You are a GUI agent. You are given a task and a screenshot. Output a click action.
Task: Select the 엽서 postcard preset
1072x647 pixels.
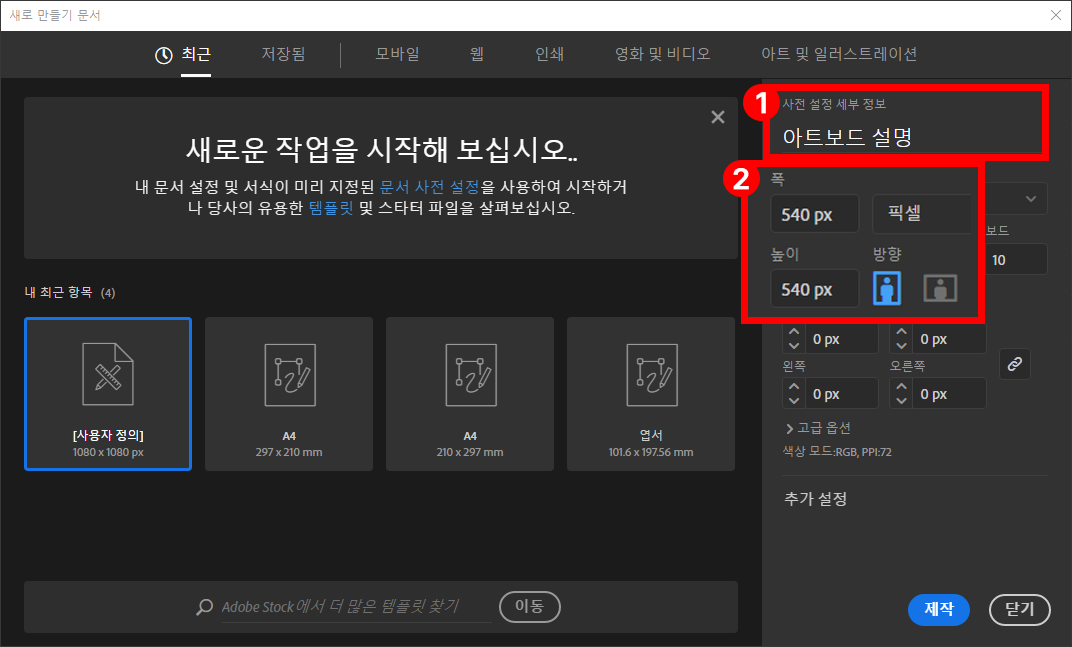(651, 393)
